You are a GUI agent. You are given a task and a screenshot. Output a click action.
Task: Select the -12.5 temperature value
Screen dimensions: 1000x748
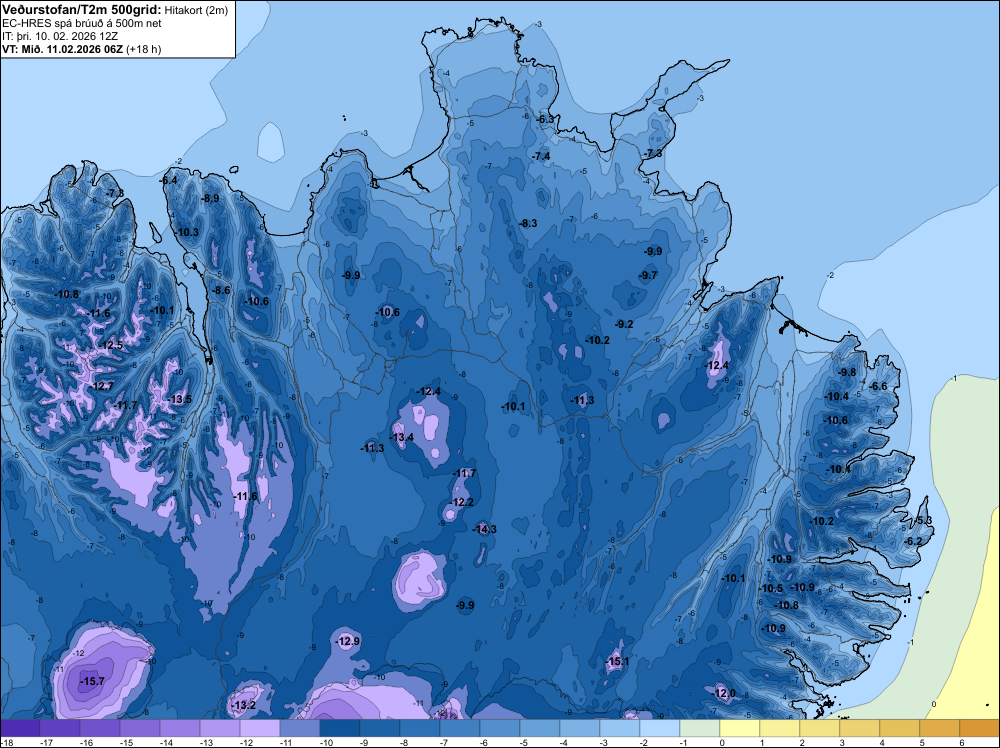click(x=110, y=346)
